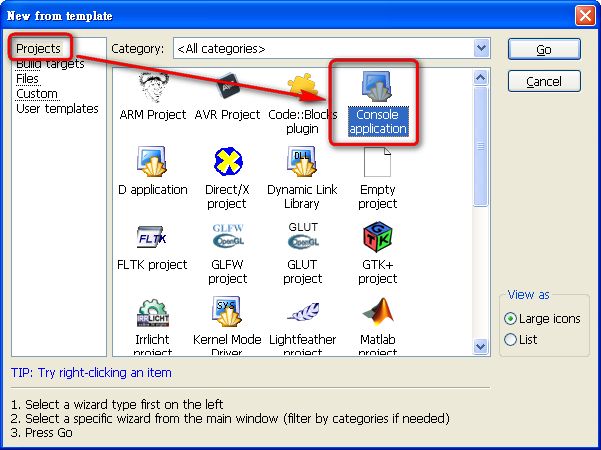Click the 'Empty project' label text
Viewport: 601px width, 450px height.
[378, 196]
